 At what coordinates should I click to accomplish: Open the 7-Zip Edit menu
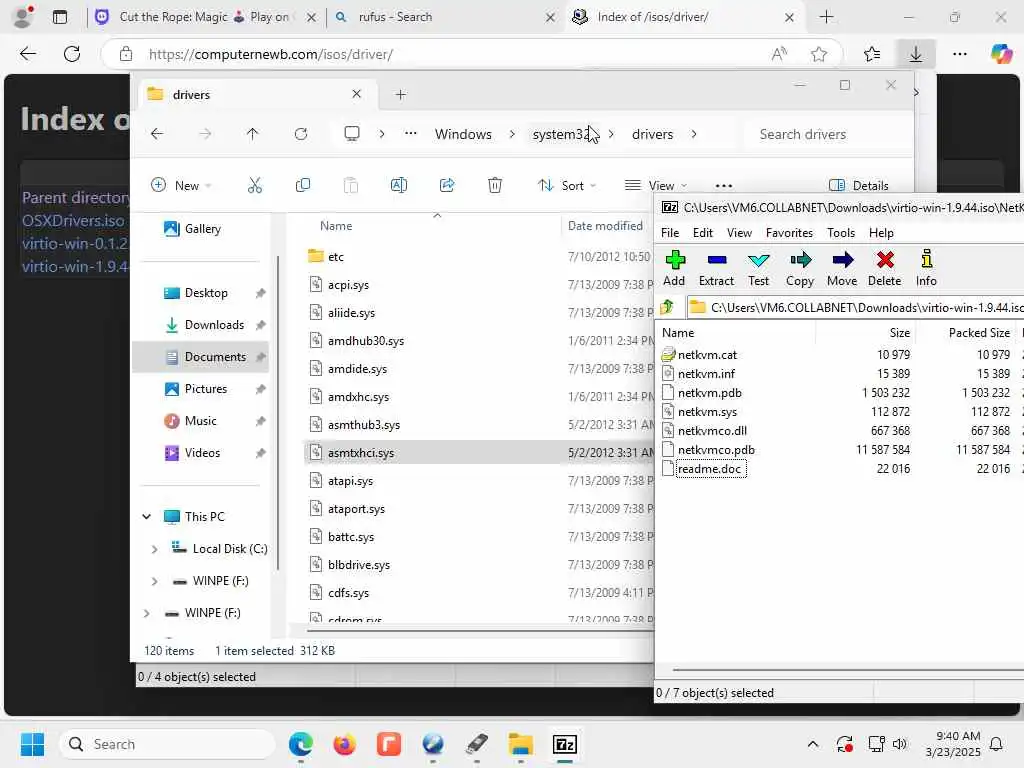pos(703,232)
